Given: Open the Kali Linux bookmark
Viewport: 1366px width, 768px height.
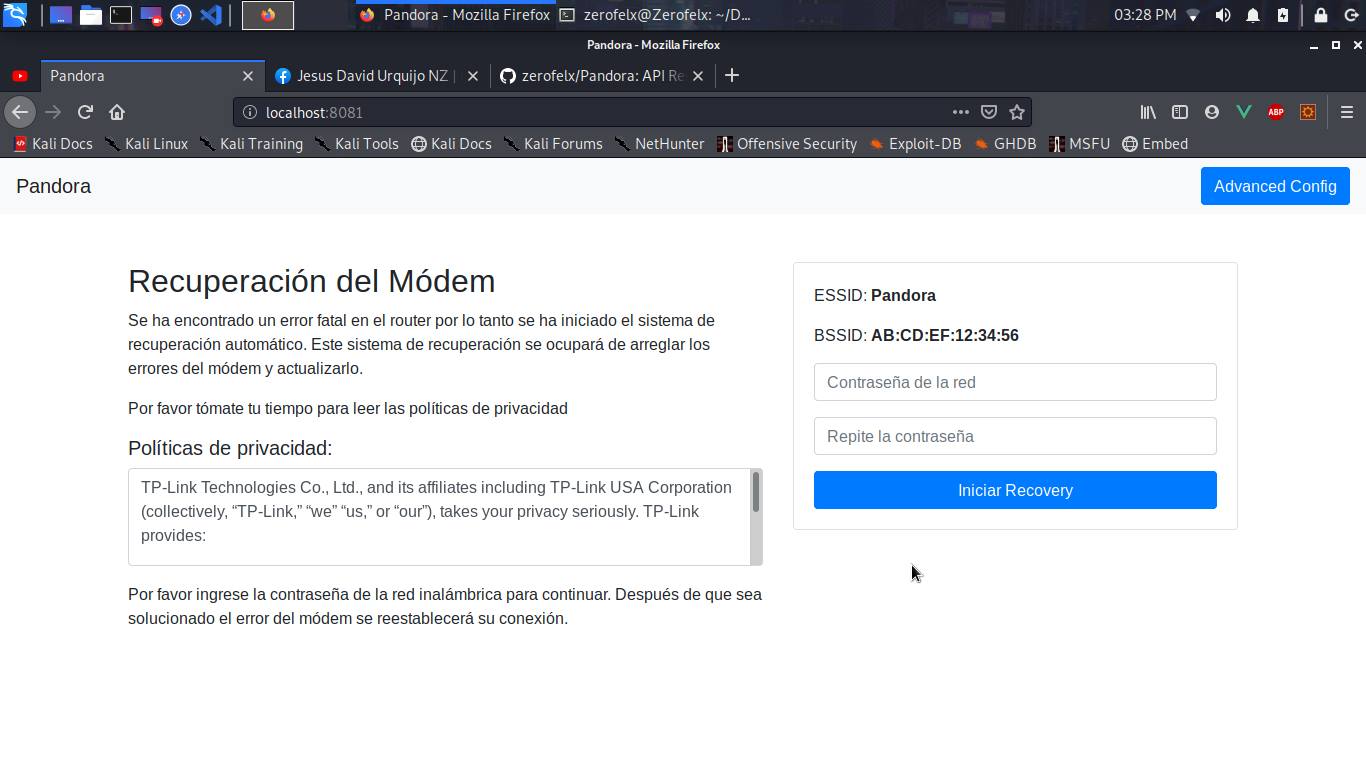Looking at the screenshot, I should pos(146,144).
